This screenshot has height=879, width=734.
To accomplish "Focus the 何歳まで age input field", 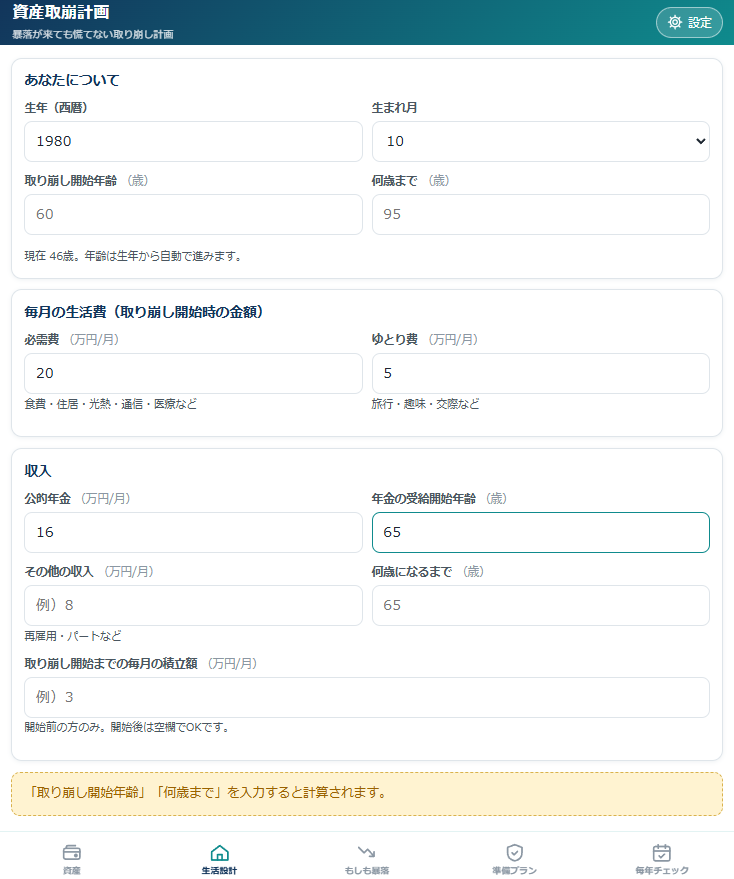I will click(541, 214).
